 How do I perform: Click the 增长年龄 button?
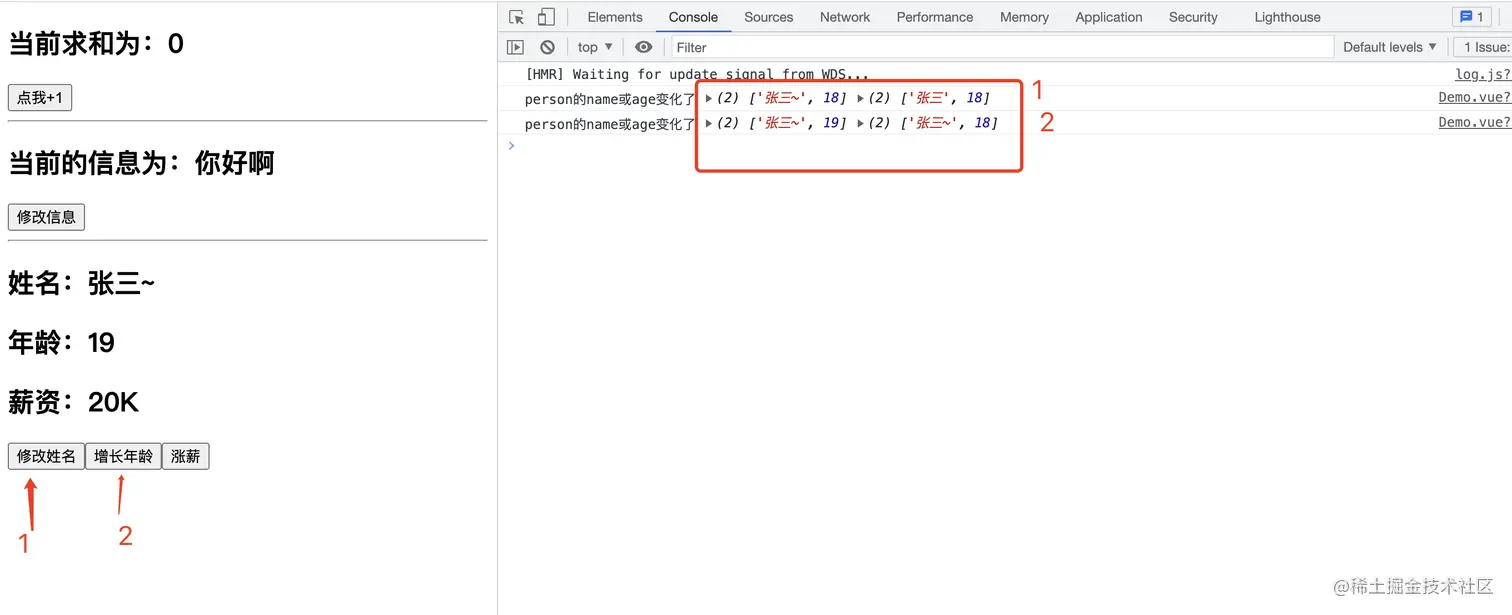pyautogui.click(x=123, y=457)
